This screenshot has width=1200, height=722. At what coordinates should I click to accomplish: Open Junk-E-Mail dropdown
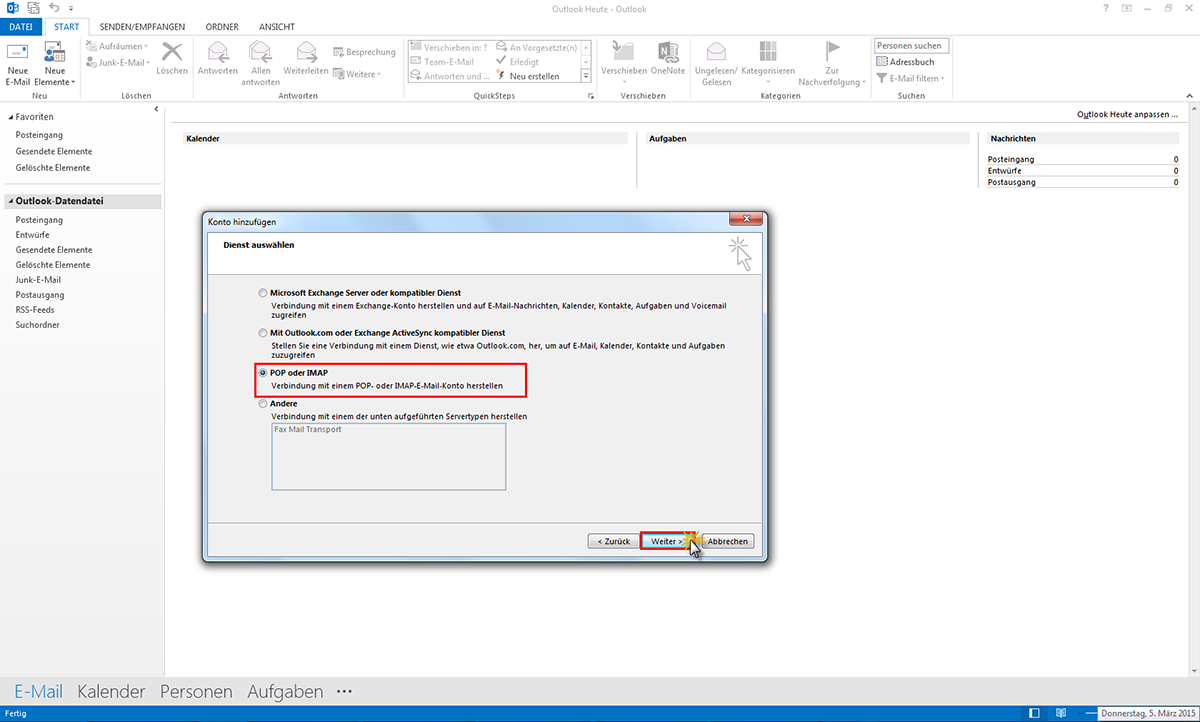(118, 62)
